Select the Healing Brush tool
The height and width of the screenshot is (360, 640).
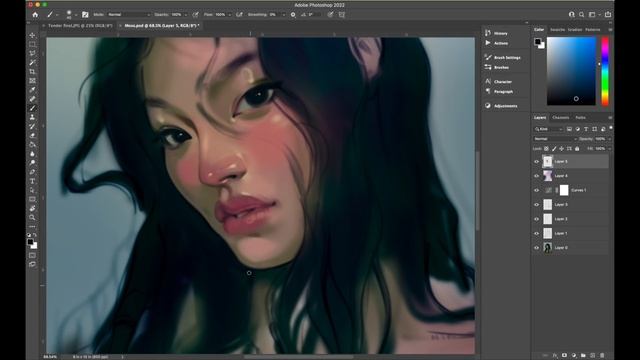click(32, 99)
